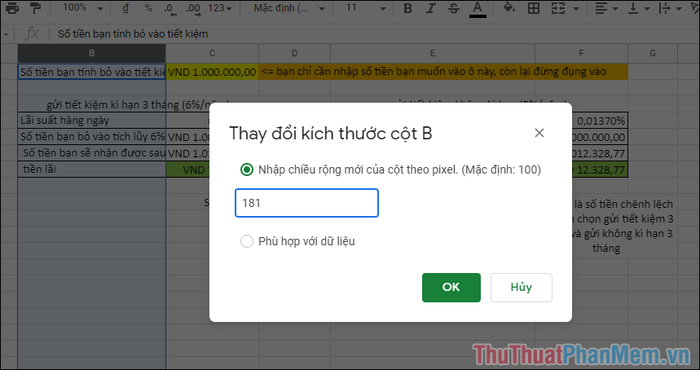Click cell 'Số tiền bạn tính bỏ vào tiết kiệ'

(x=92, y=72)
